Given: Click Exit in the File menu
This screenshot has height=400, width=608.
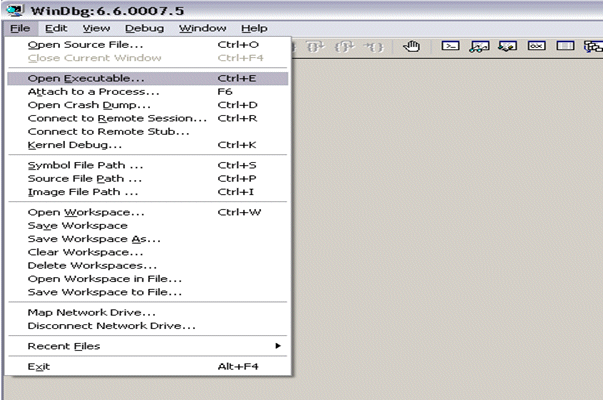Looking at the screenshot, I should tap(39, 367).
